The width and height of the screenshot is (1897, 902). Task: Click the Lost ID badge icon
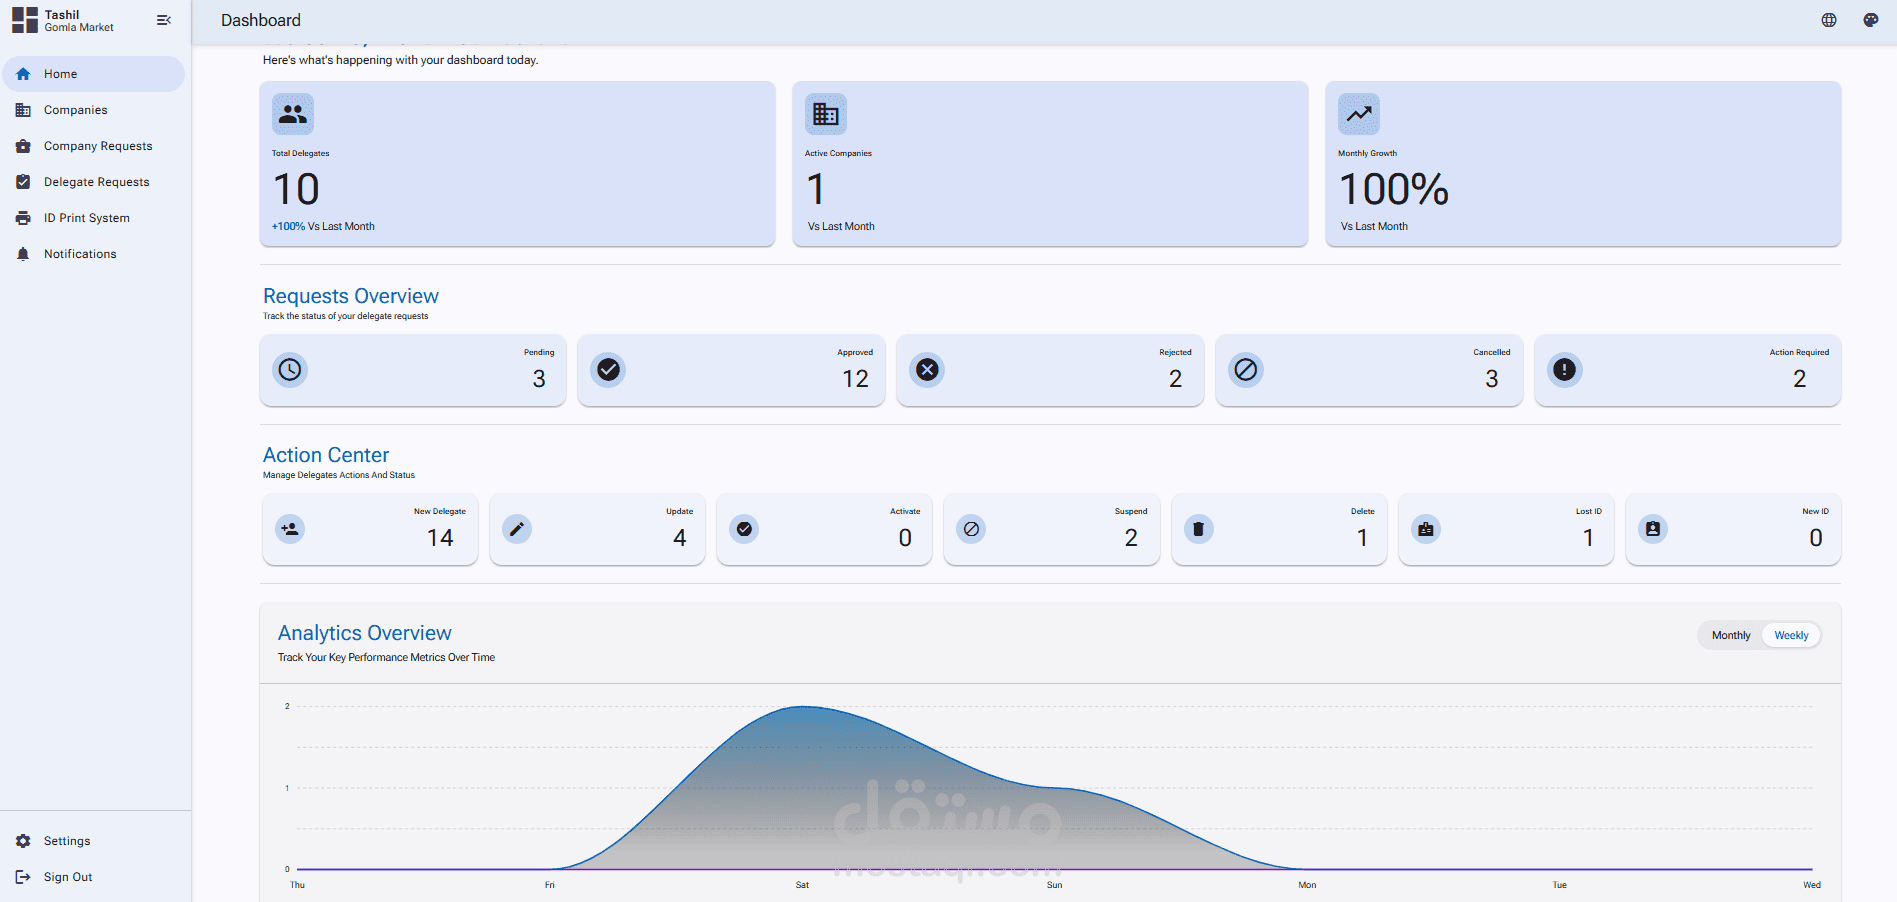(x=1426, y=529)
